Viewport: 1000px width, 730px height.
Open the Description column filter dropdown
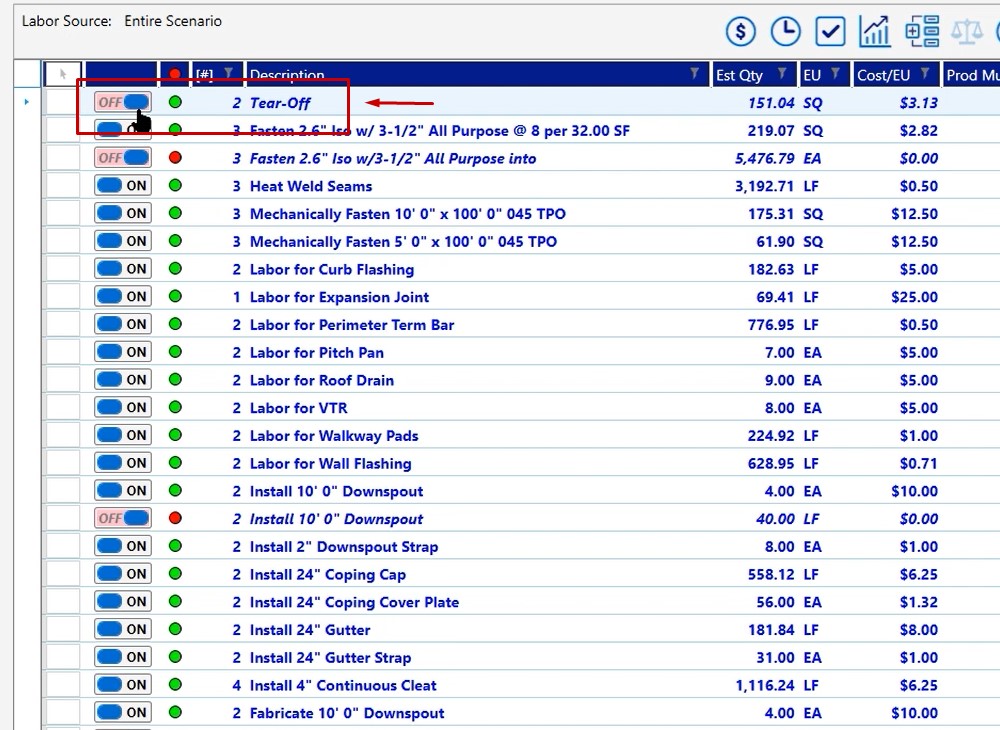[x=695, y=75]
